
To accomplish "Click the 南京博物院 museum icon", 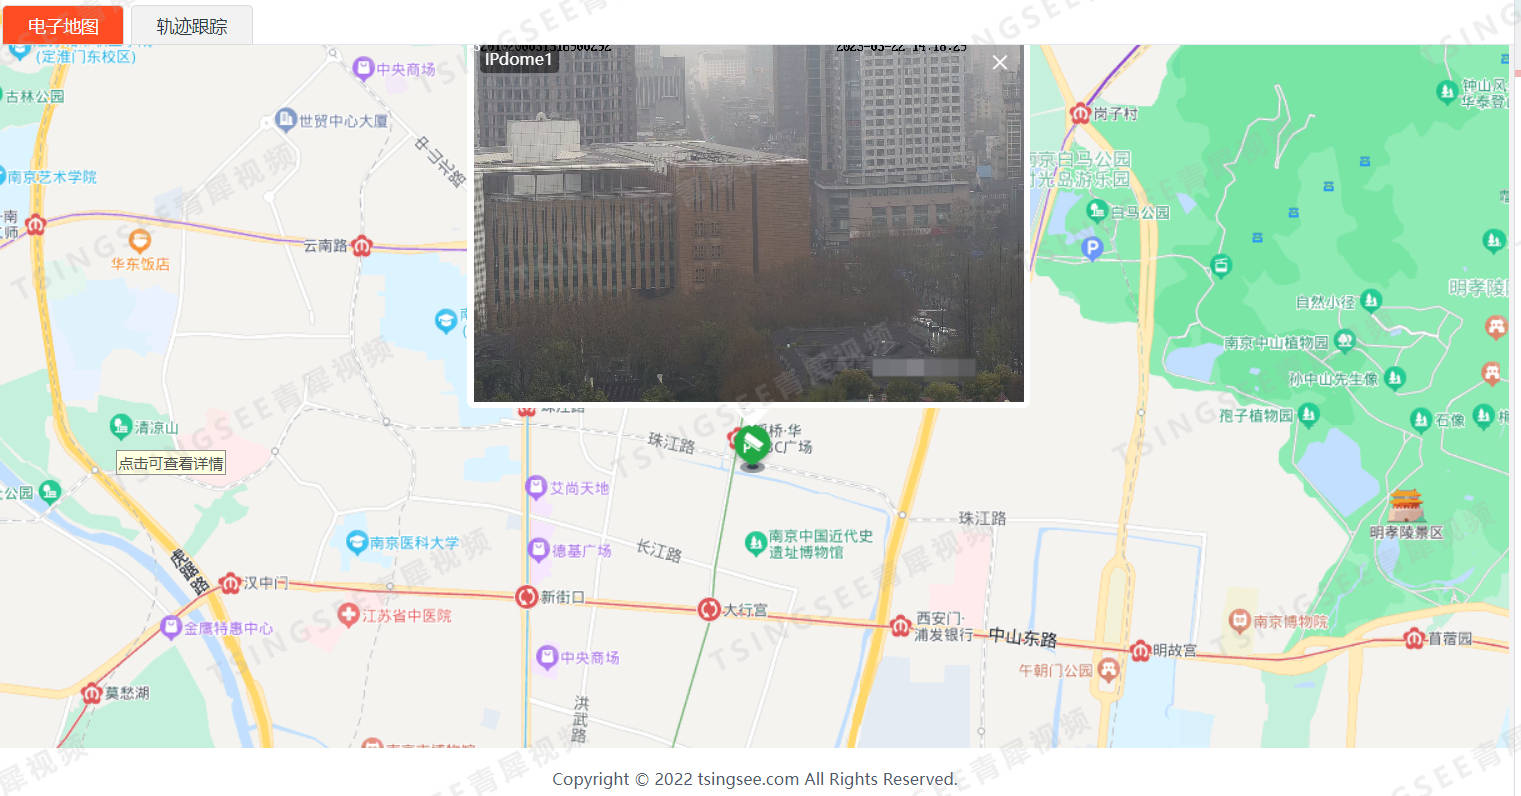I will 1240,621.
